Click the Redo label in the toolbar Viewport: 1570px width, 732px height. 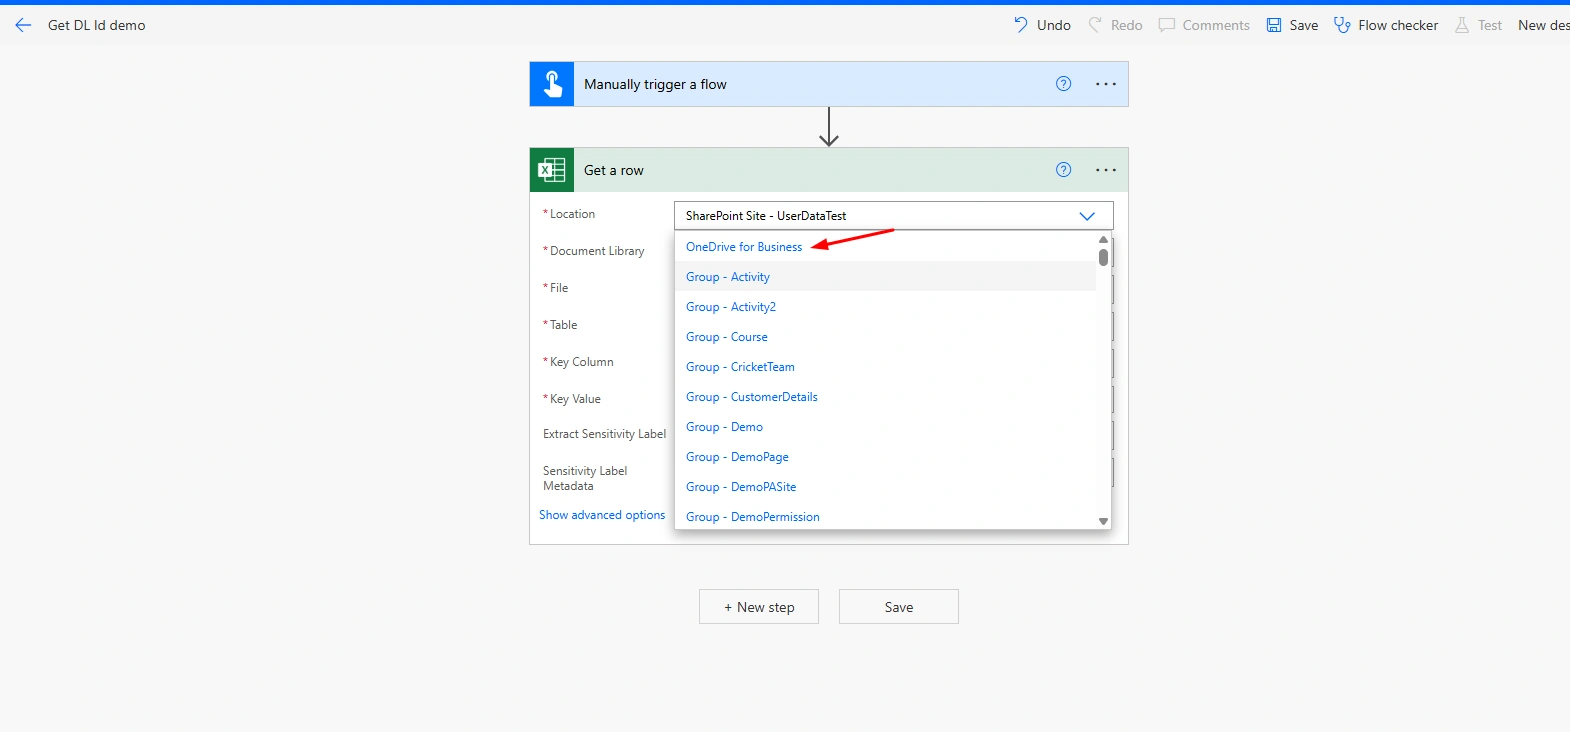coord(1126,25)
